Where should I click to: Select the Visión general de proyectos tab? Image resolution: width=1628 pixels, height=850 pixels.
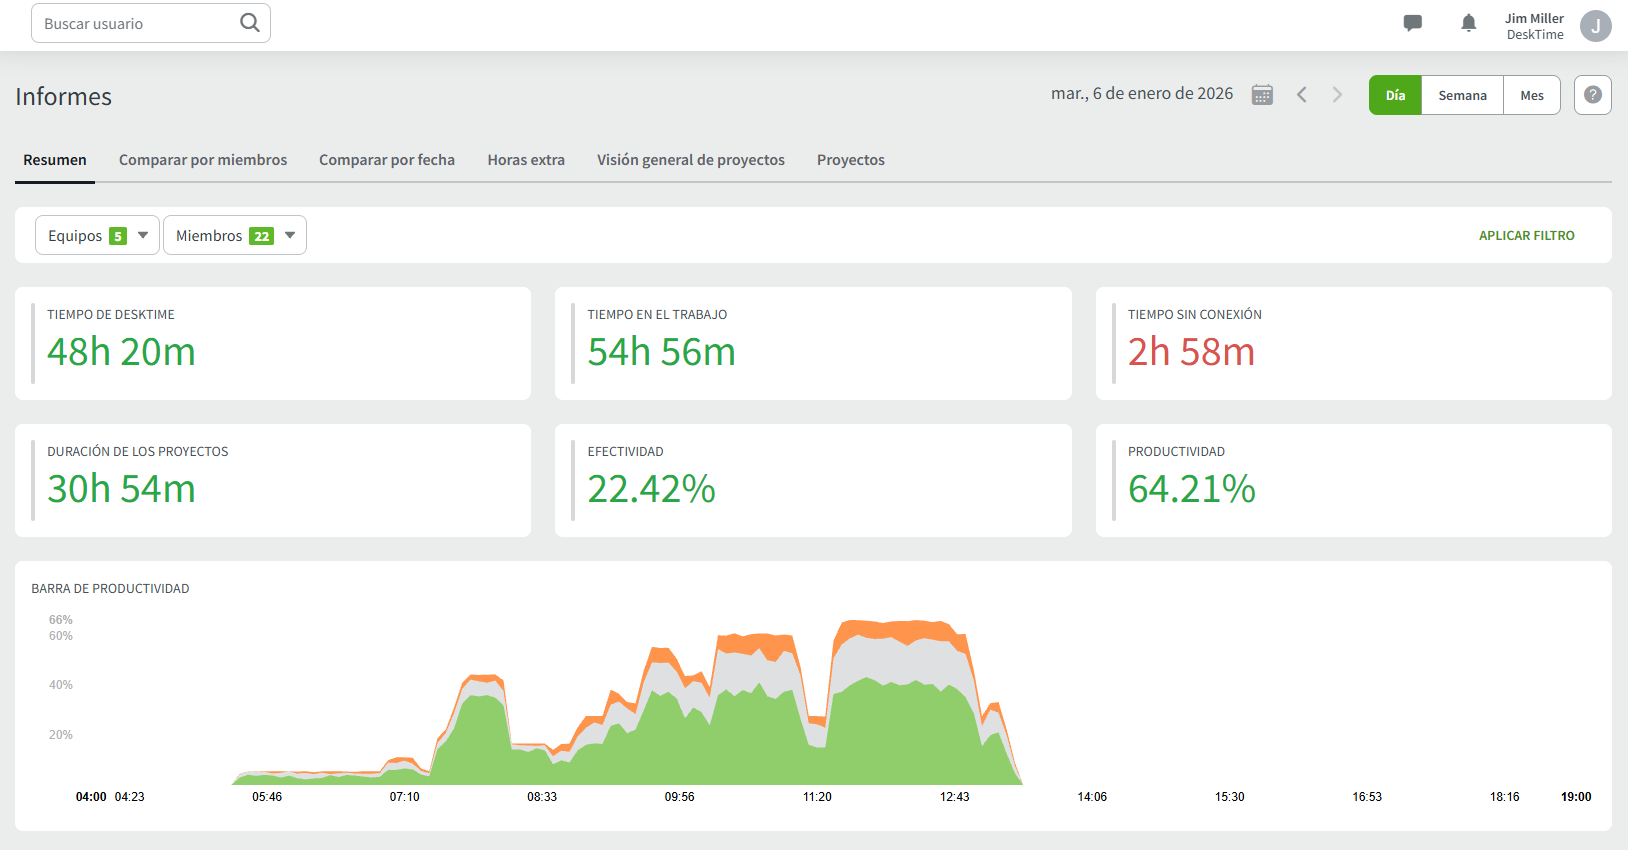pyautogui.click(x=691, y=160)
